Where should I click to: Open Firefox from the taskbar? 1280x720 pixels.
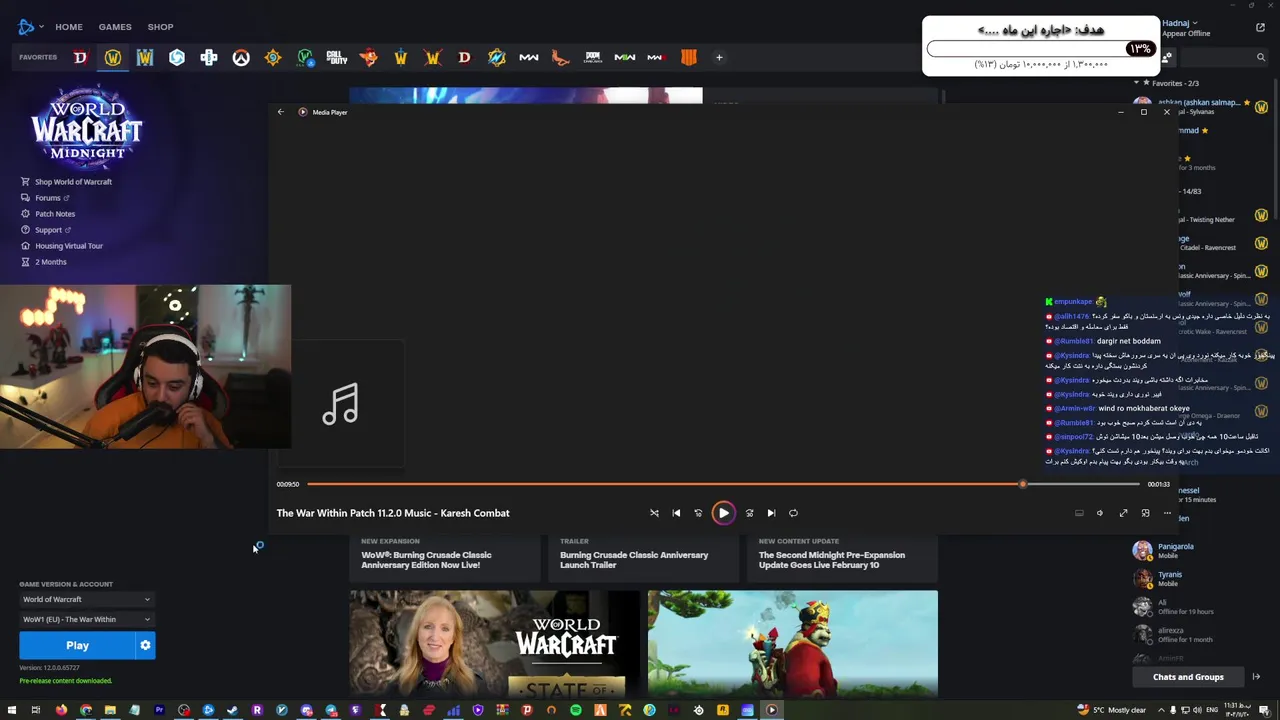click(x=61, y=710)
